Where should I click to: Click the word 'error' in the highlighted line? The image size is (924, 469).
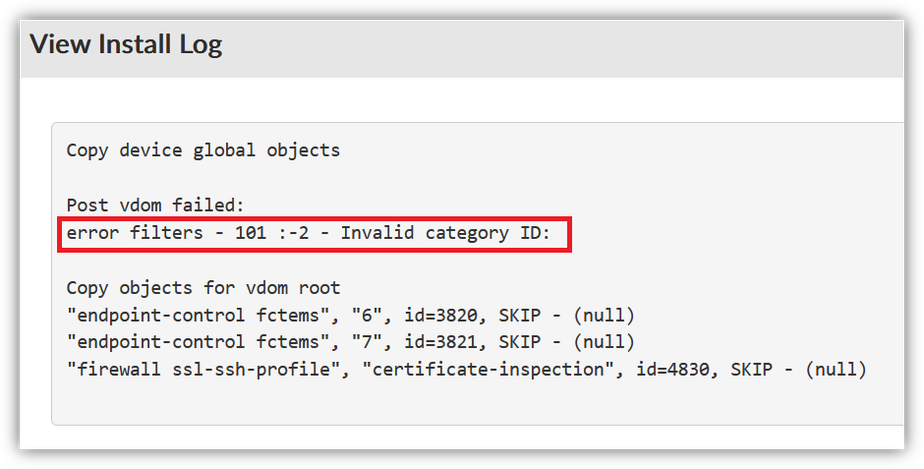(88, 233)
